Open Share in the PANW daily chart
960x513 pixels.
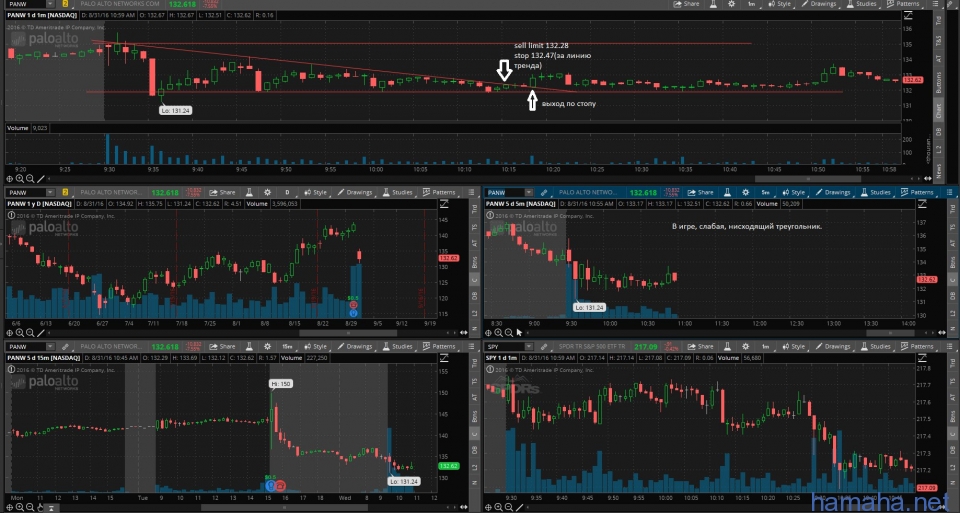[x=222, y=192]
